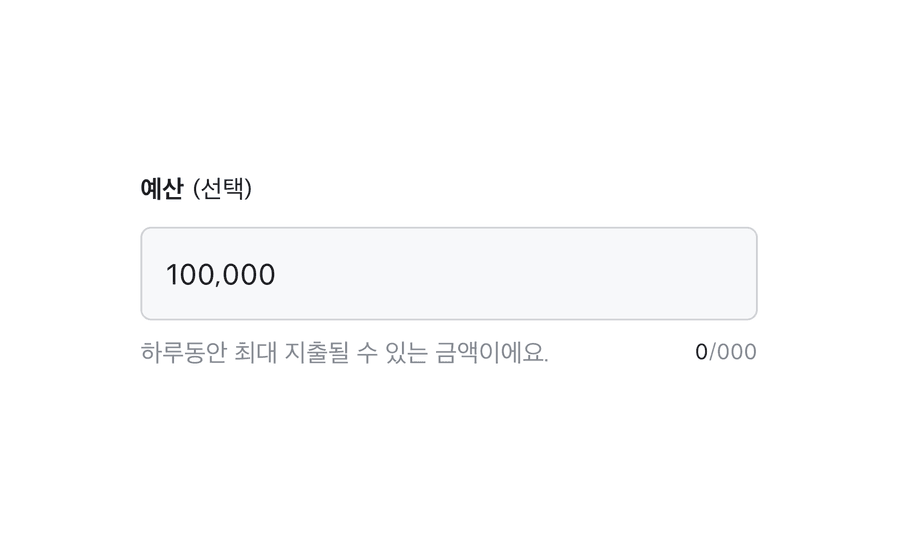The width and height of the screenshot is (900, 540).
Task: Click the 0/000 character counter
Action: pyautogui.click(x=726, y=352)
